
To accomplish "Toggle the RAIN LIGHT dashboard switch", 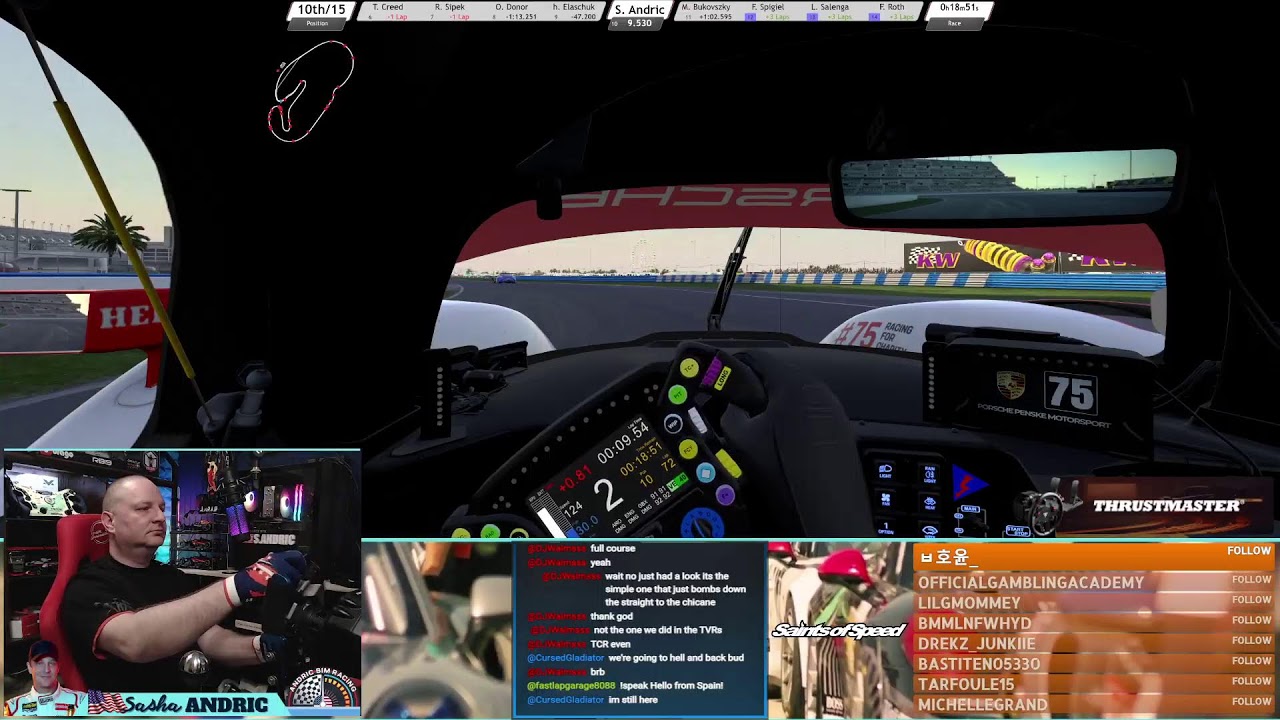I will tap(930, 473).
